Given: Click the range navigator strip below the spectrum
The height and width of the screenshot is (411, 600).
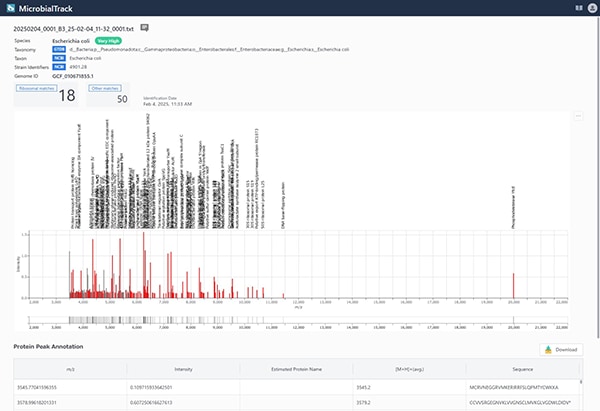Looking at the screenshot, I should coord(300,322).
